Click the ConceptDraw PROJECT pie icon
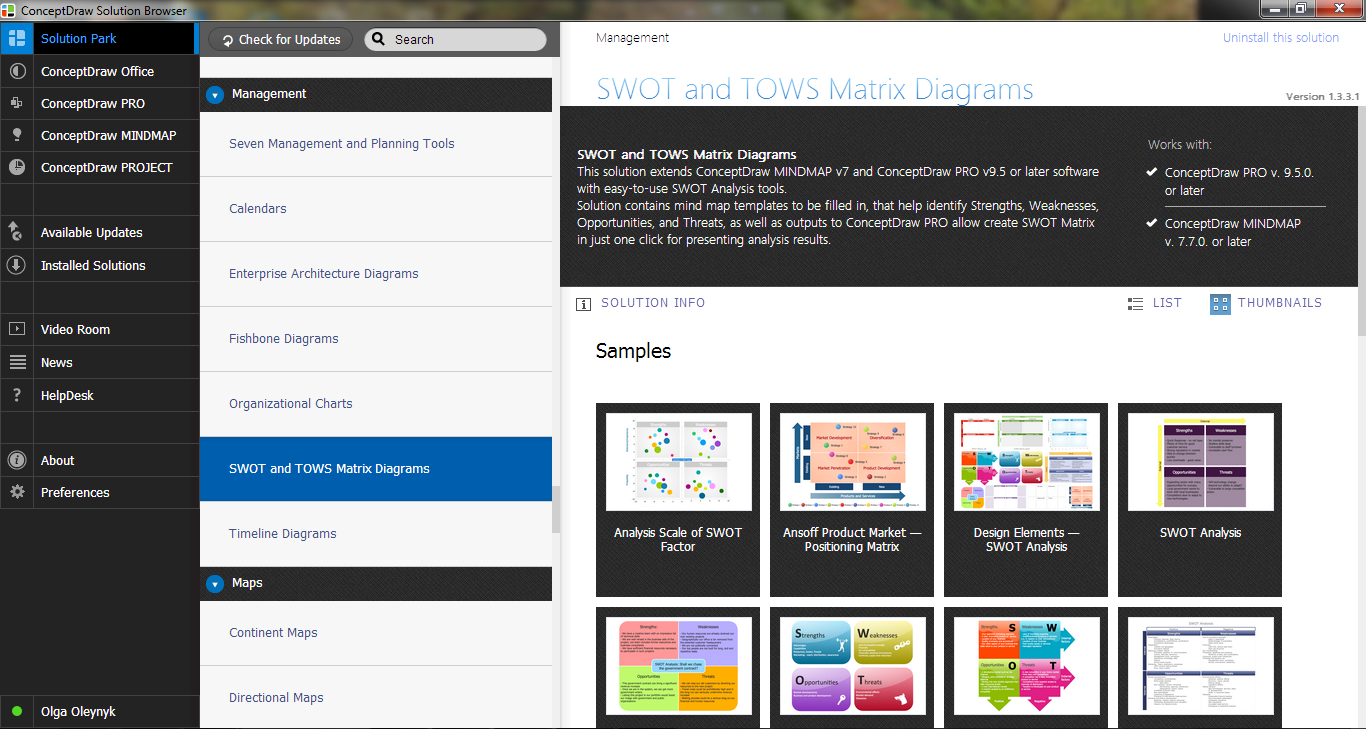Viewport: 1366px width, 729px height. [x=16, y=168]
